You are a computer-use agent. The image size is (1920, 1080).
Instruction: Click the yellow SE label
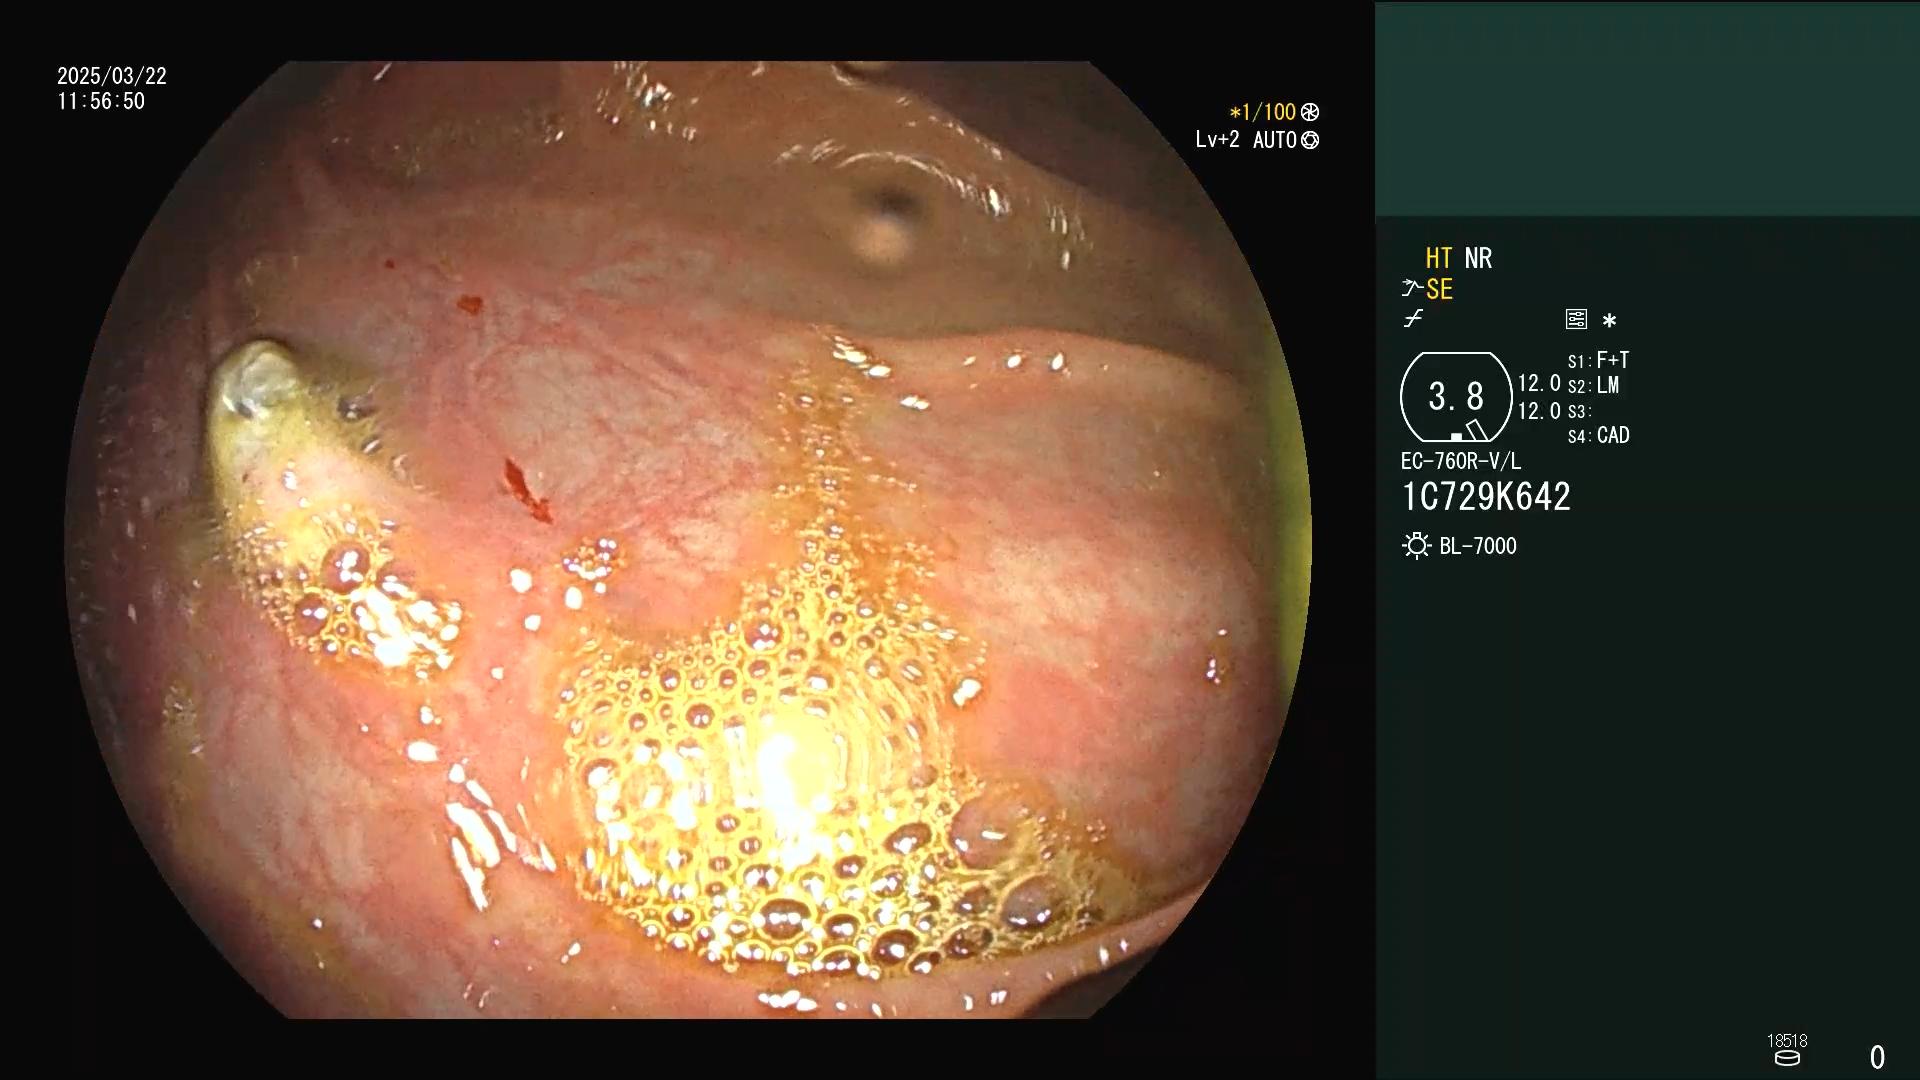[1439, 289]
